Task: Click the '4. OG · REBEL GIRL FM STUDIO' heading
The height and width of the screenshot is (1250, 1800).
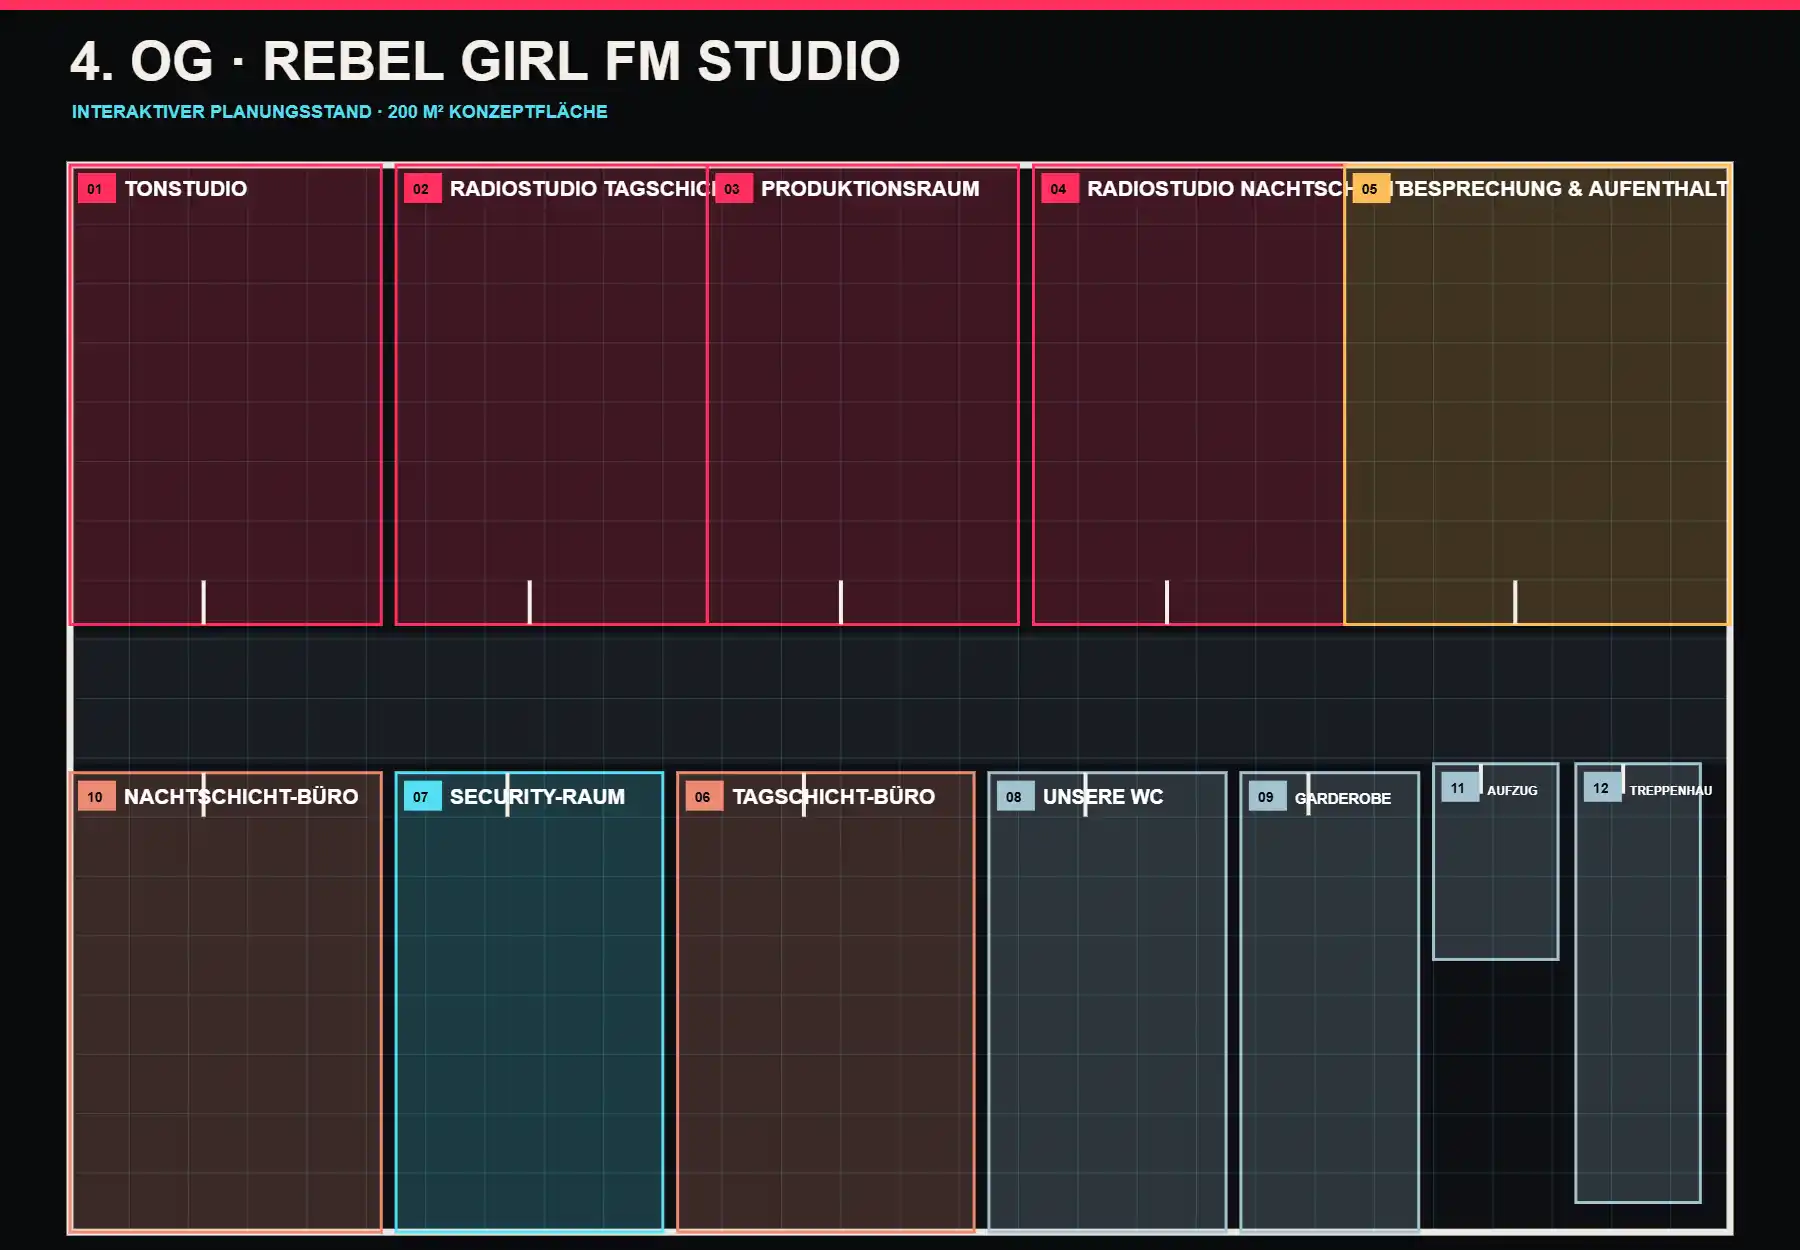Action: point(485,61)
